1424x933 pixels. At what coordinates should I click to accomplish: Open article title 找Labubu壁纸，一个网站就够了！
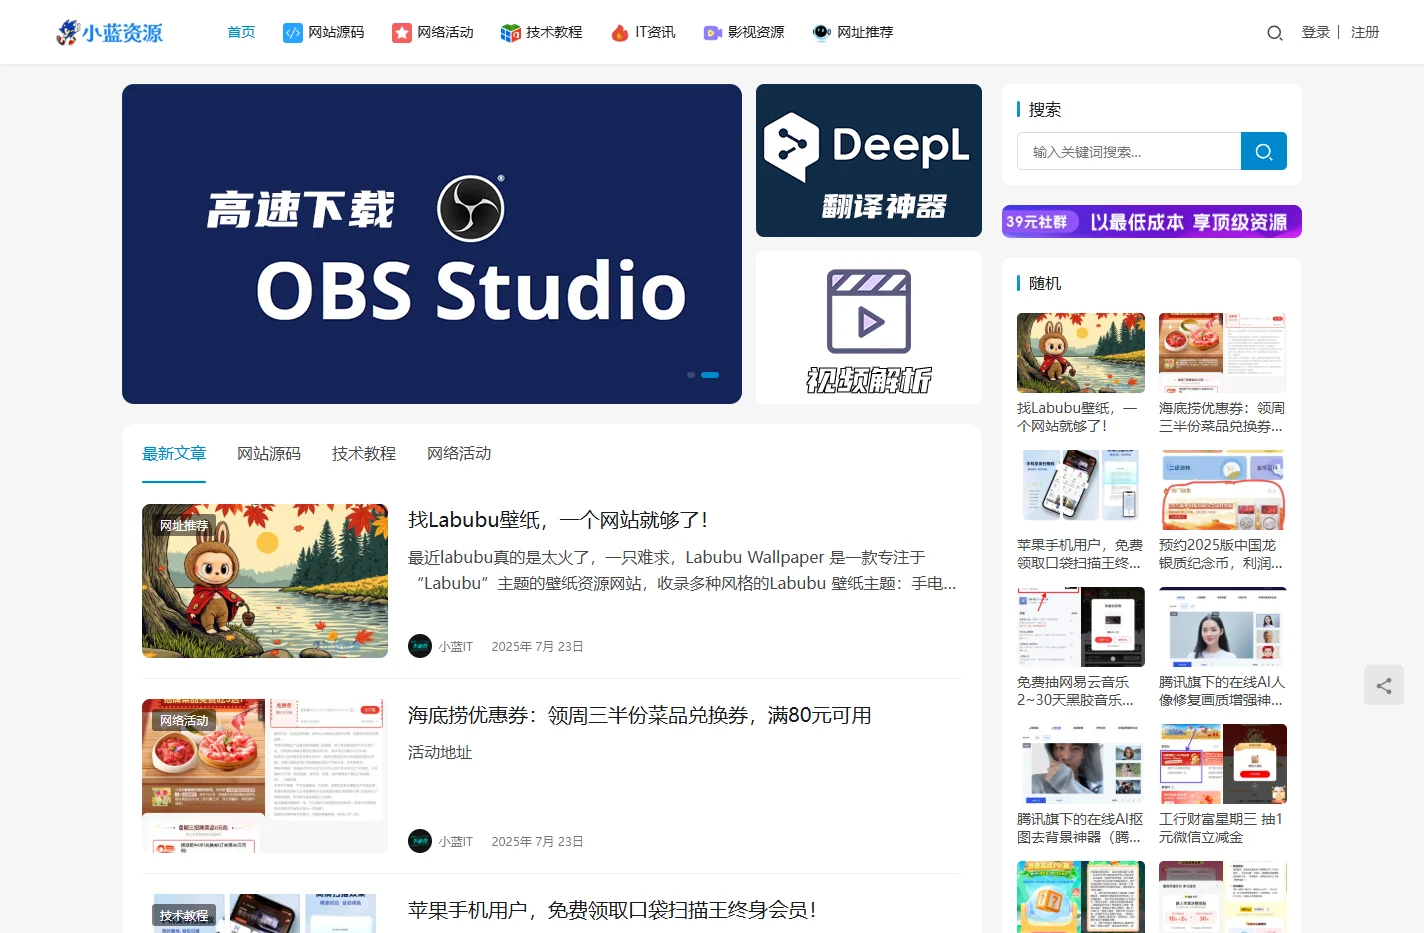[x=558, y=520]
